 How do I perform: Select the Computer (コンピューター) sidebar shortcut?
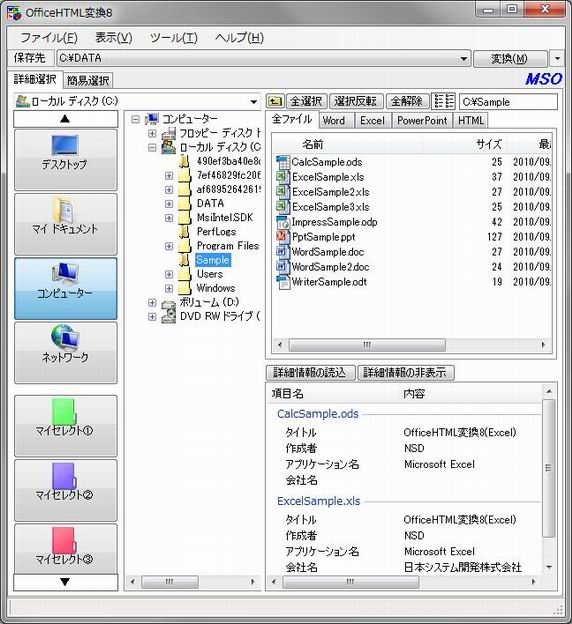(x=66, y=289)
